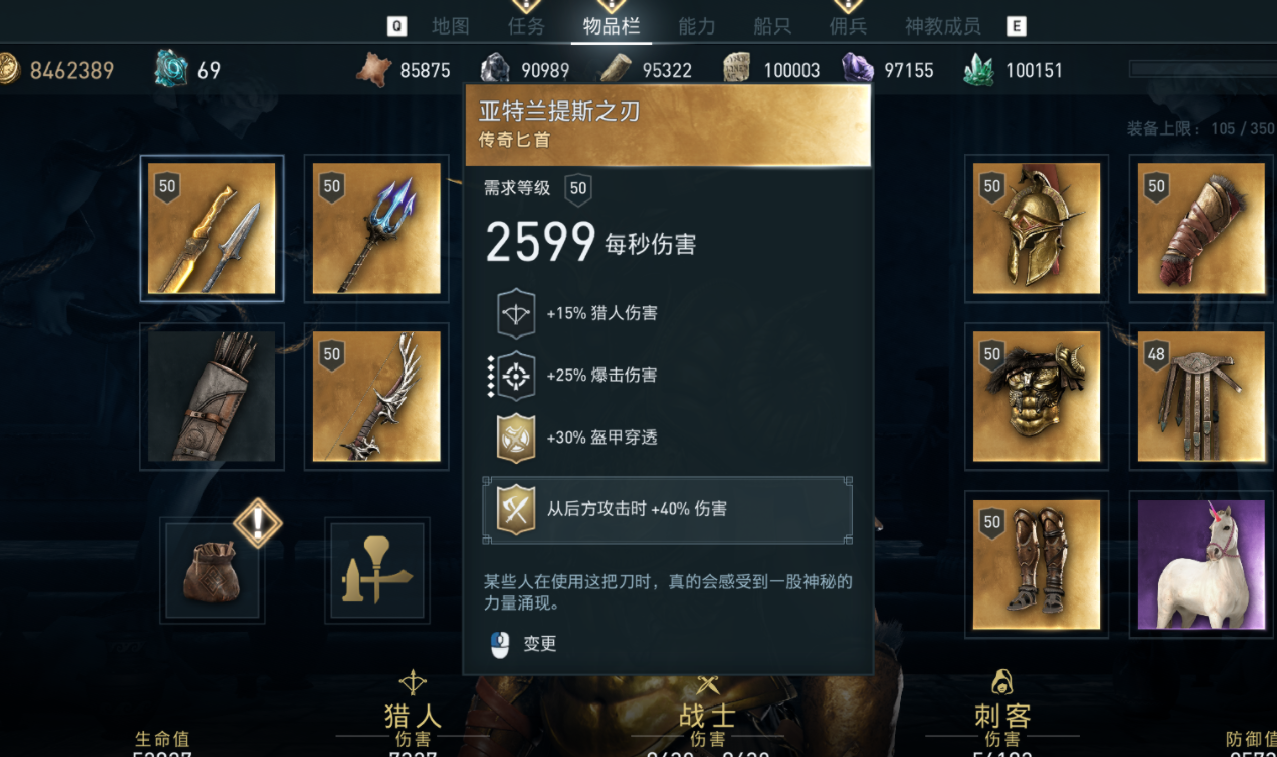Switch to the 神教成员 cultists tab
1277x757 pixels.
(x=942, y=27)
